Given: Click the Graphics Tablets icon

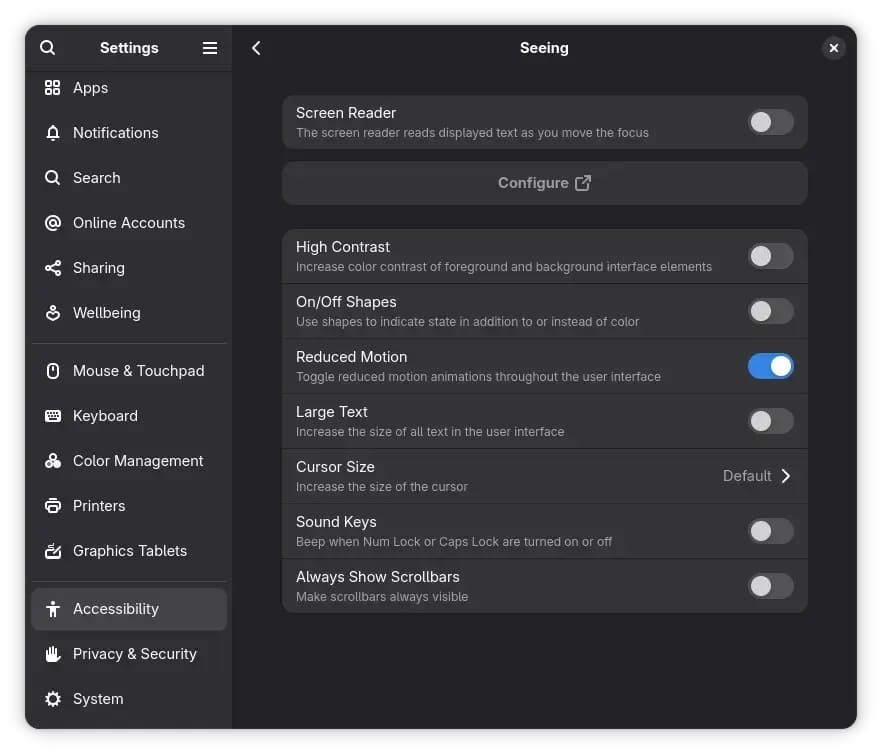Looking at the screenshot, I should [x=52, y=551].
